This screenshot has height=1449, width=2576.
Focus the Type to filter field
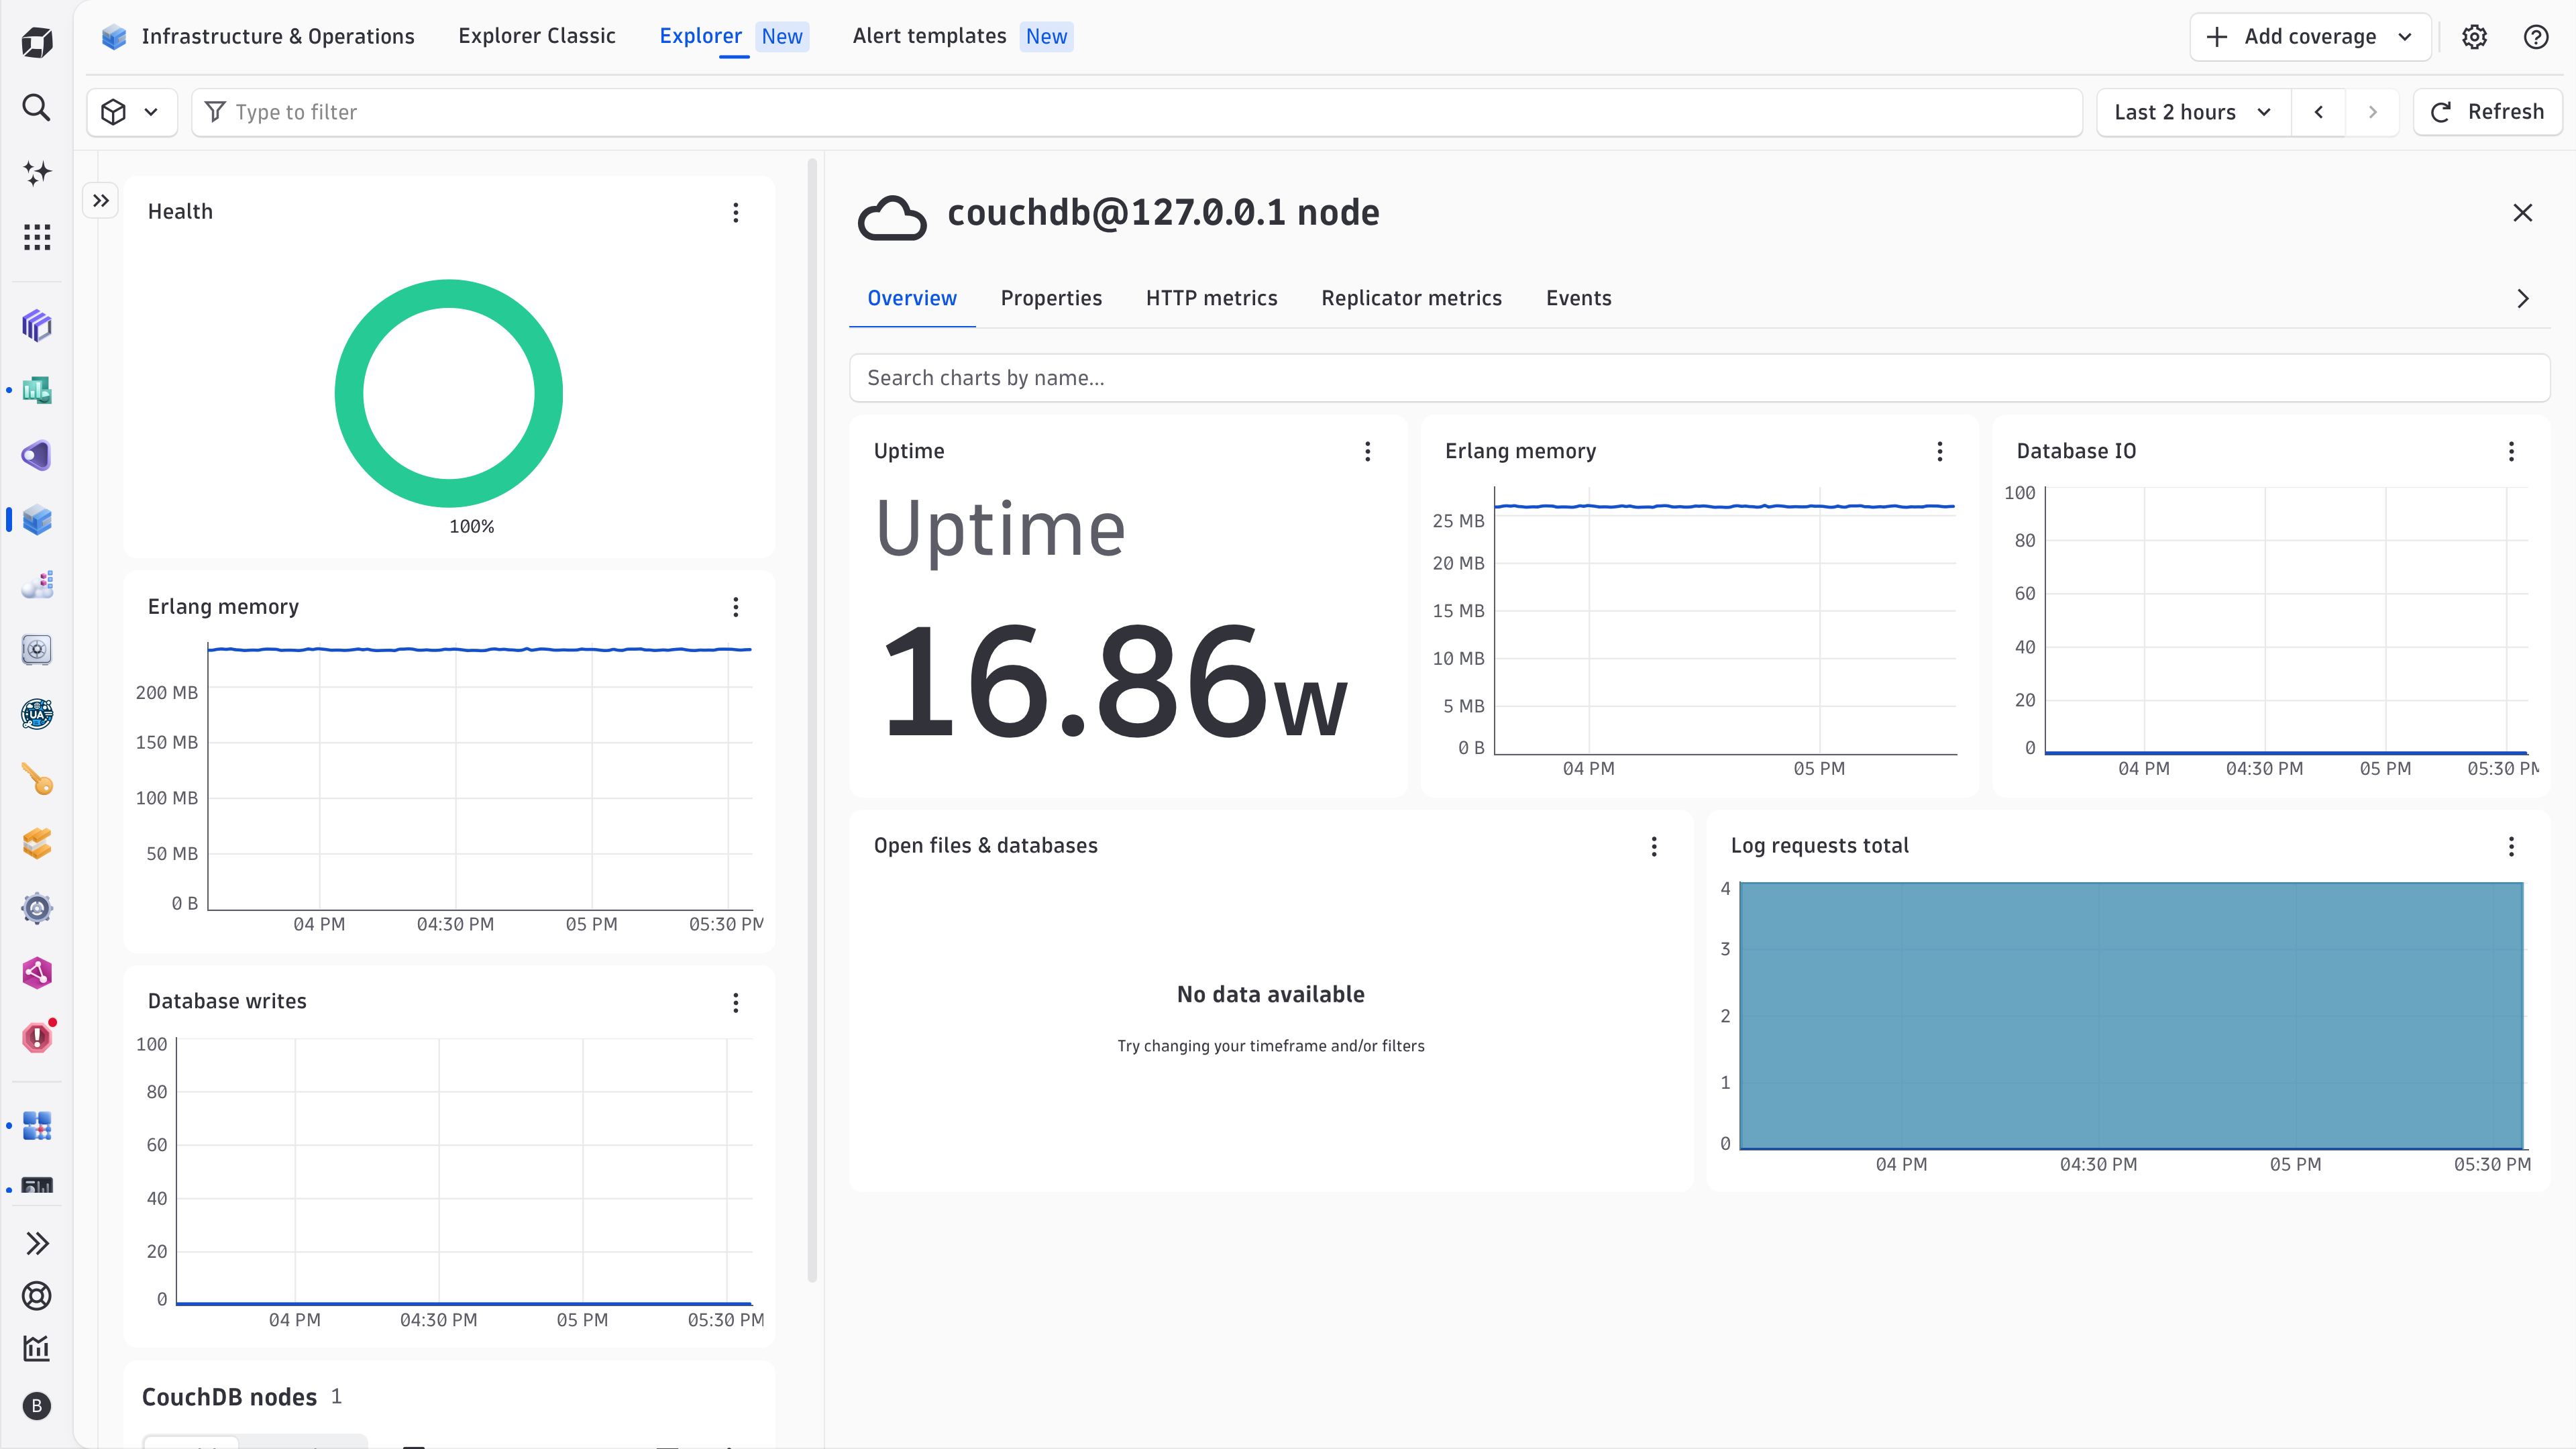[x=1137, y=112]
